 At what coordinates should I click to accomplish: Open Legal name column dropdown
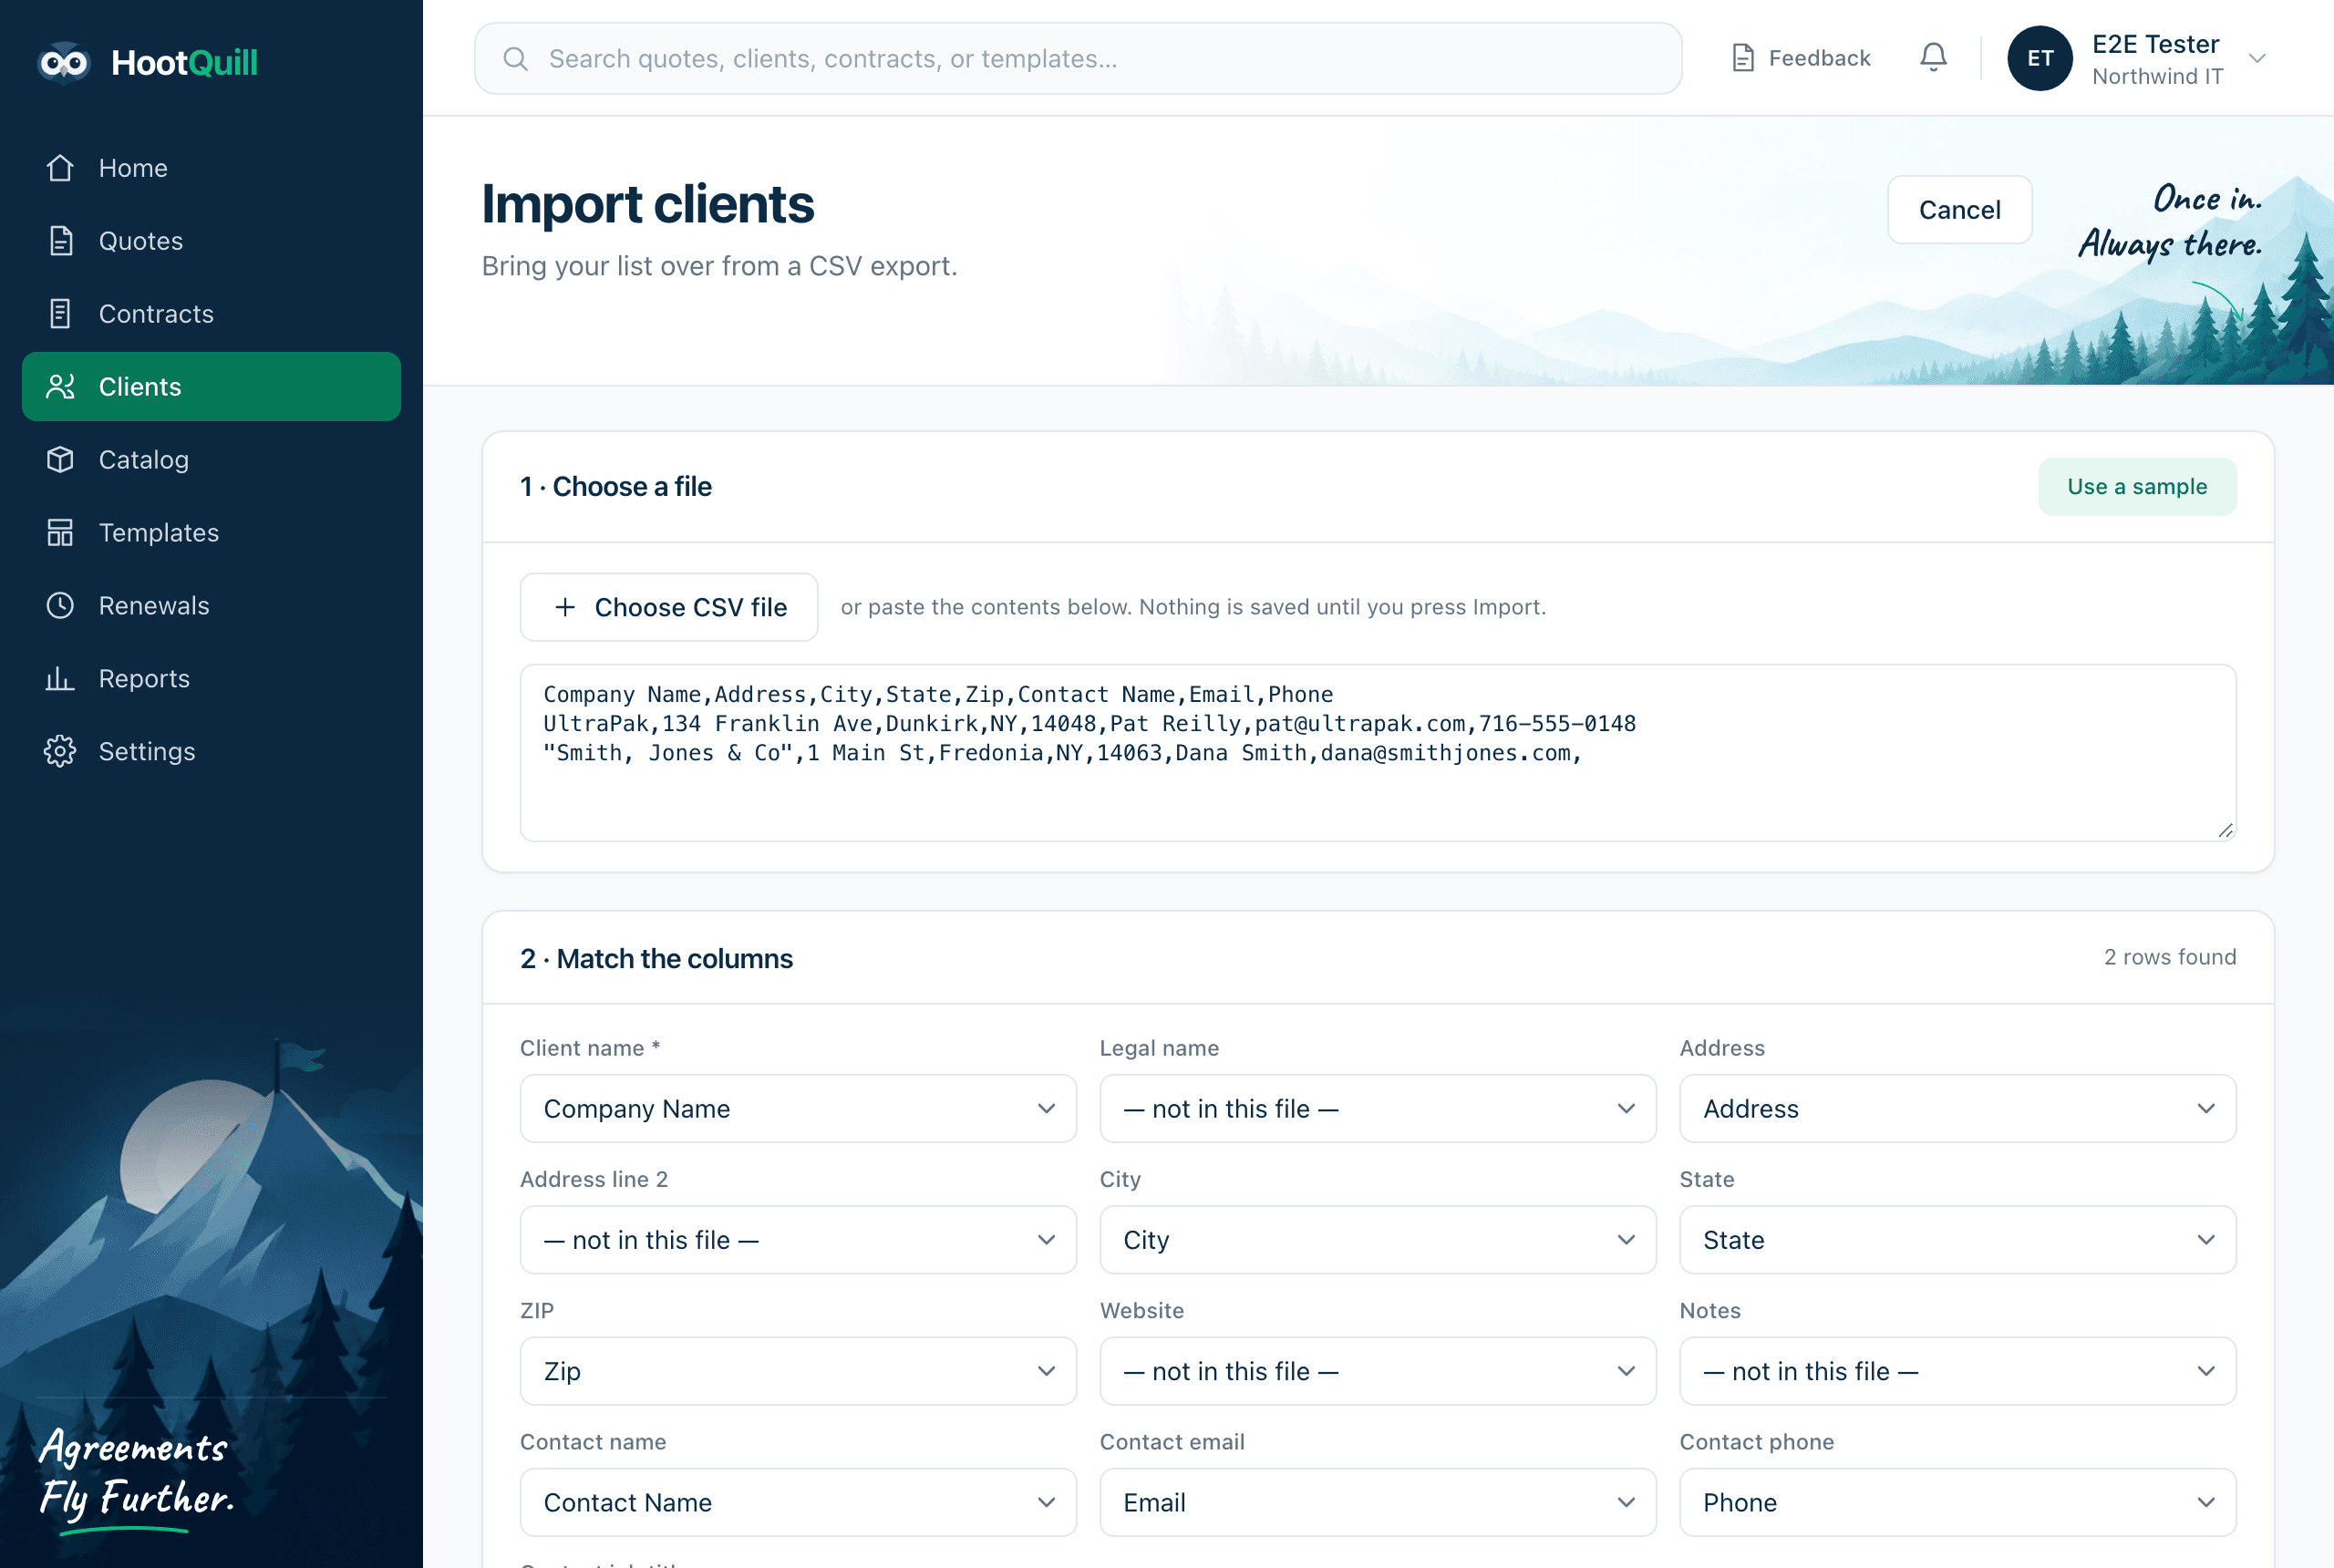(1377, 1109)
